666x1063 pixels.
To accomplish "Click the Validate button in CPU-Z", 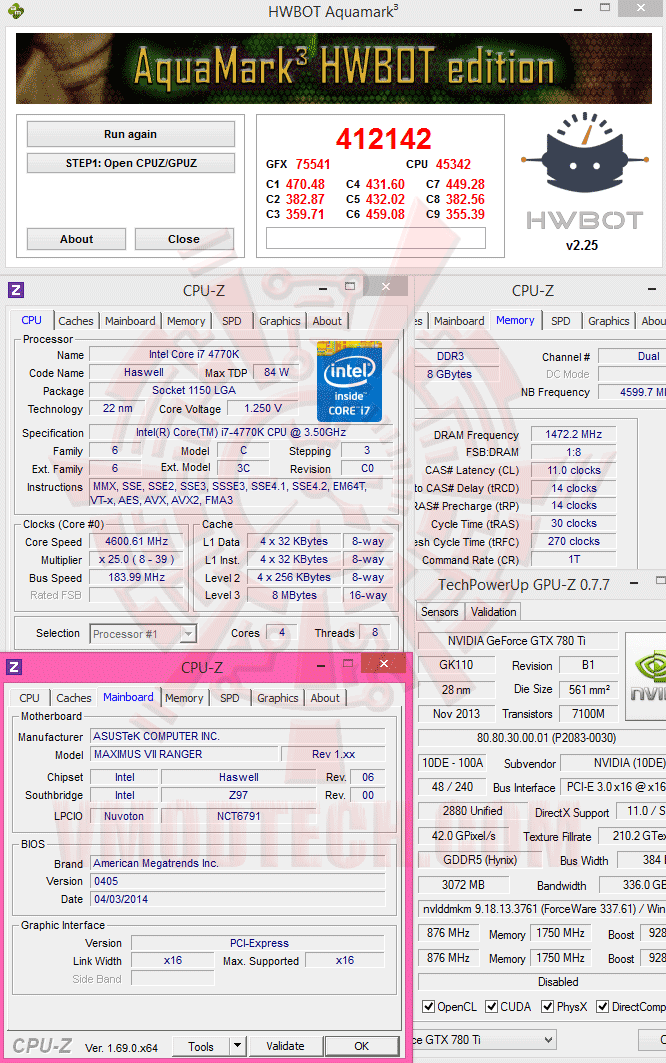I will (285, 1046).
